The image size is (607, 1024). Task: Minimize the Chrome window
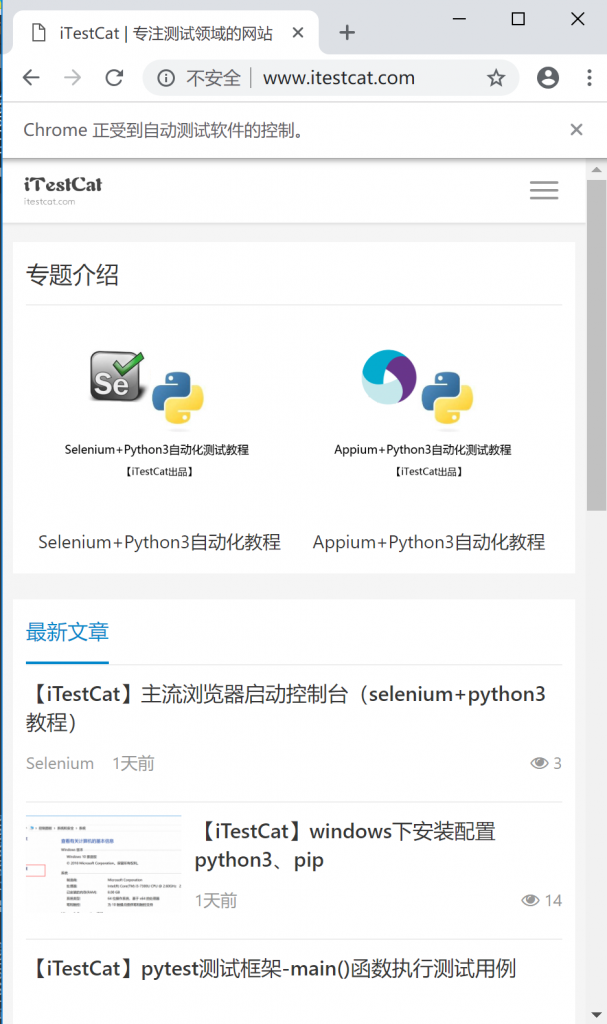pos(459,19)
